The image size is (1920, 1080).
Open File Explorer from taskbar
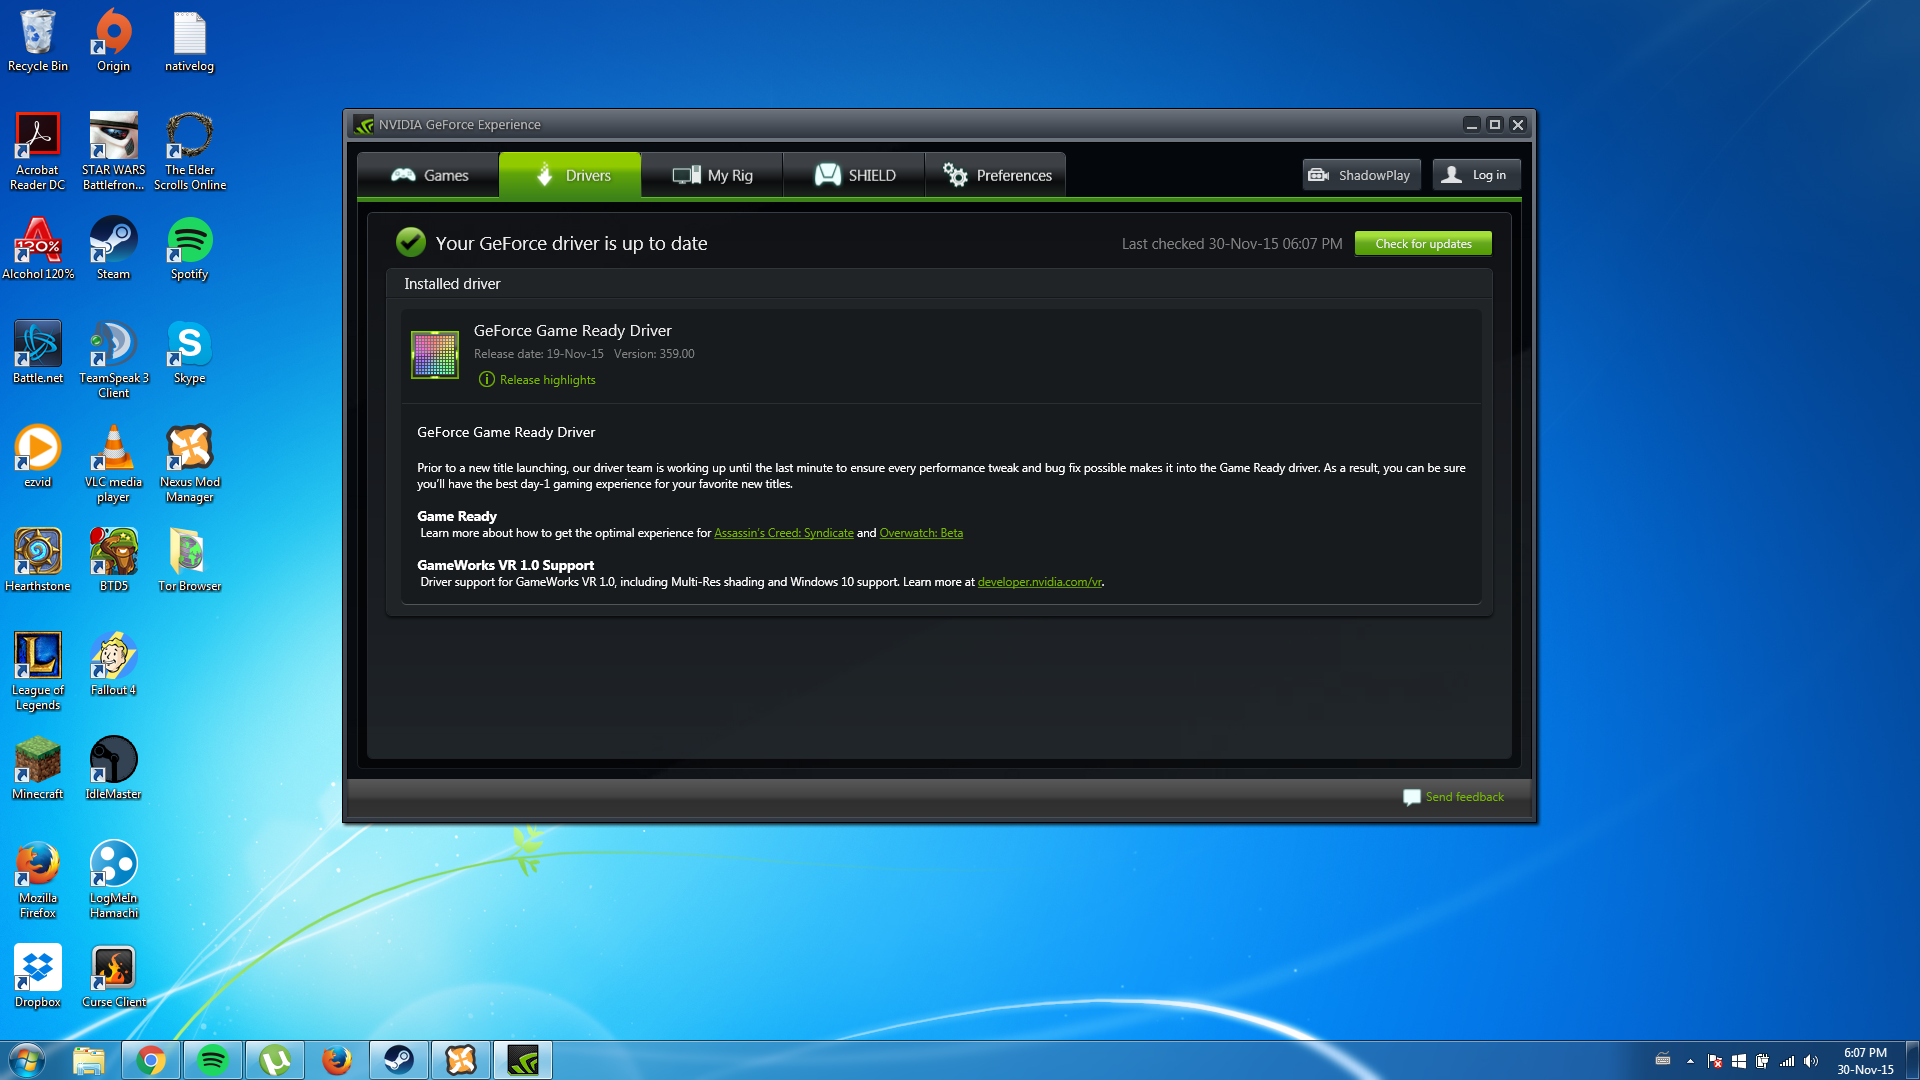click(89, 1060)
